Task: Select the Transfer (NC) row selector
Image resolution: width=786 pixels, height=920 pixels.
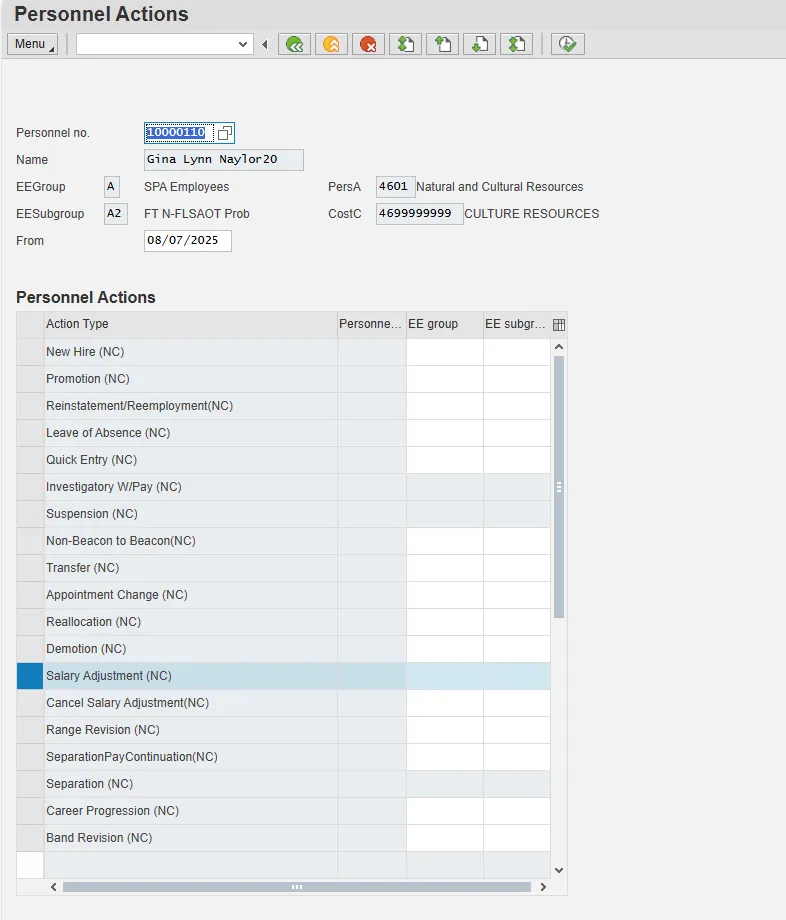Action: pyautogui.click(x=30, y=568)
